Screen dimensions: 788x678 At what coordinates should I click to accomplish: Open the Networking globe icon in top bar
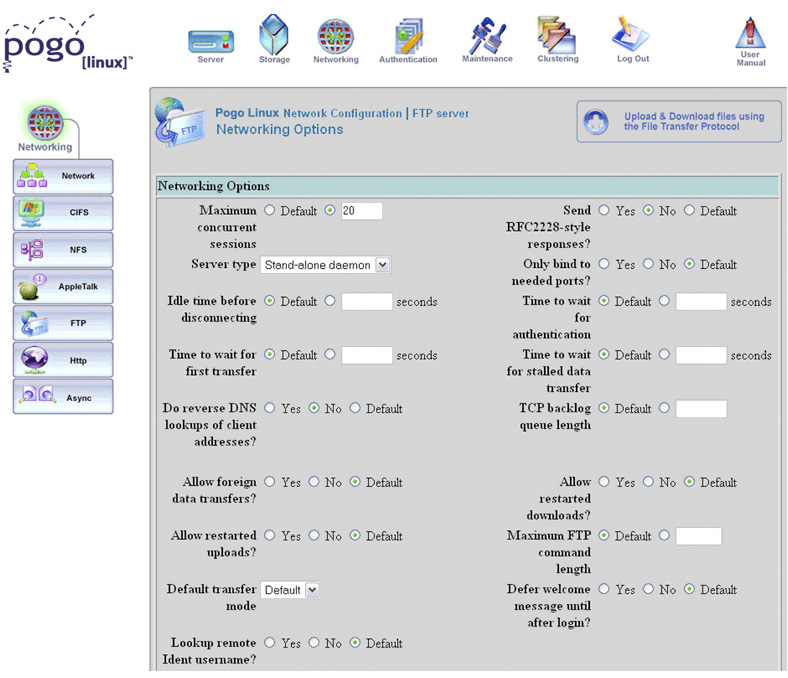pos(335,36)
